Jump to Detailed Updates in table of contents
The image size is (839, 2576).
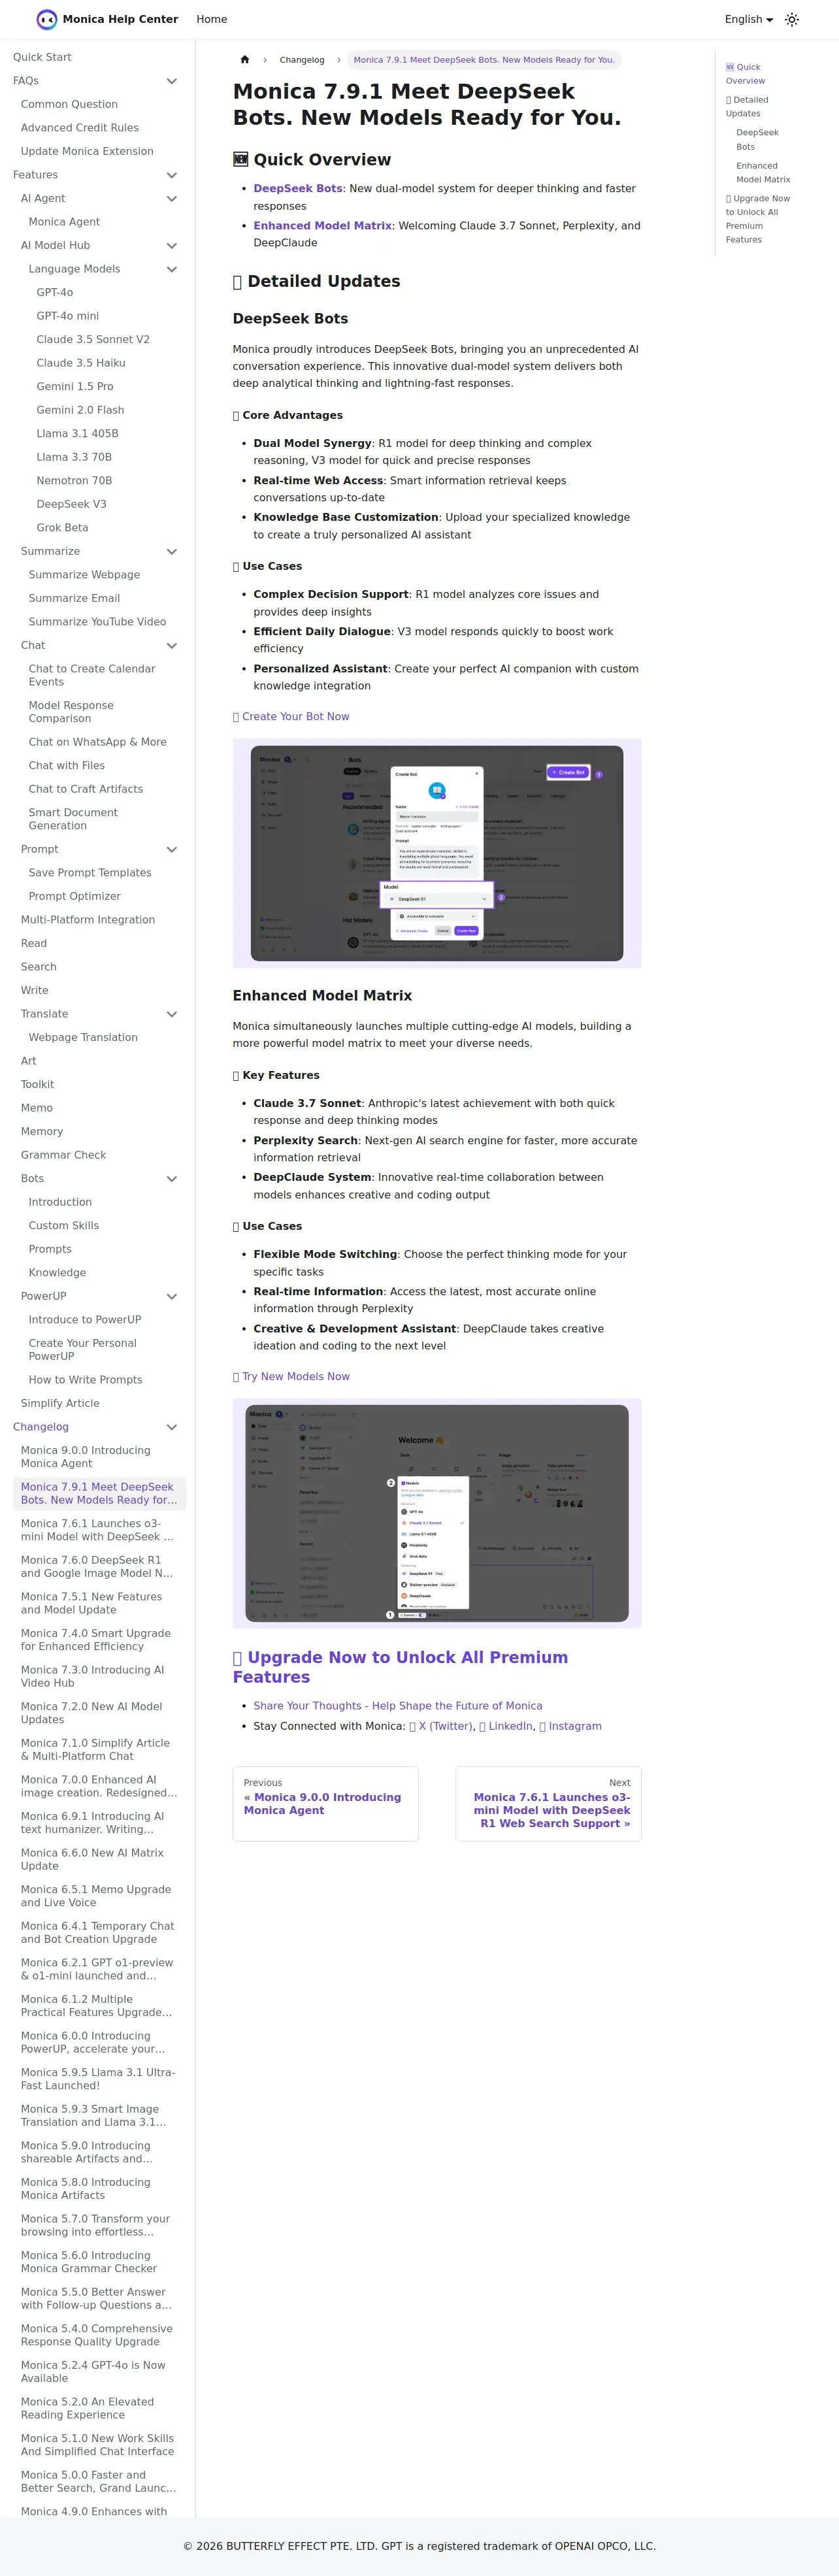point(747,107)
